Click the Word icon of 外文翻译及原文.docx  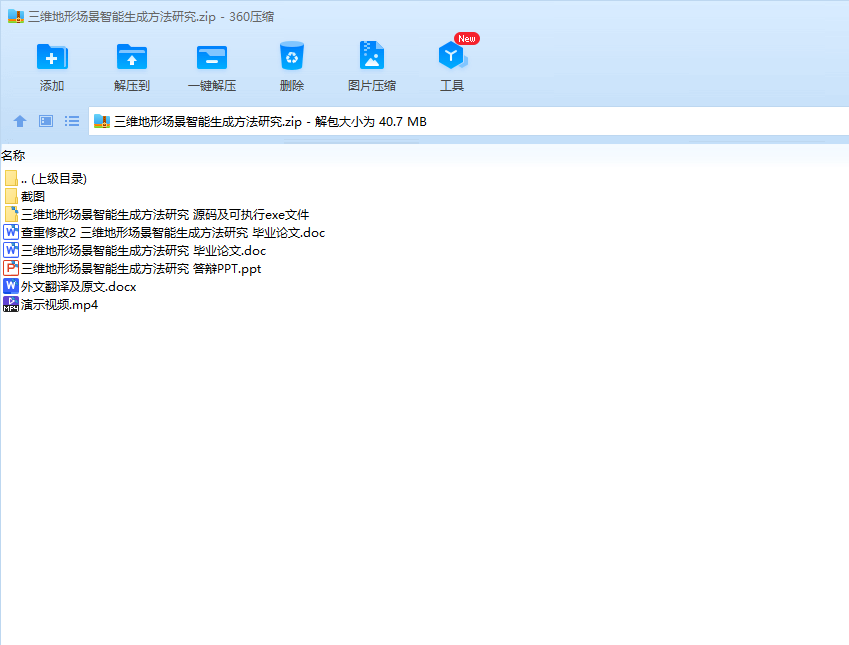[11, 286]
